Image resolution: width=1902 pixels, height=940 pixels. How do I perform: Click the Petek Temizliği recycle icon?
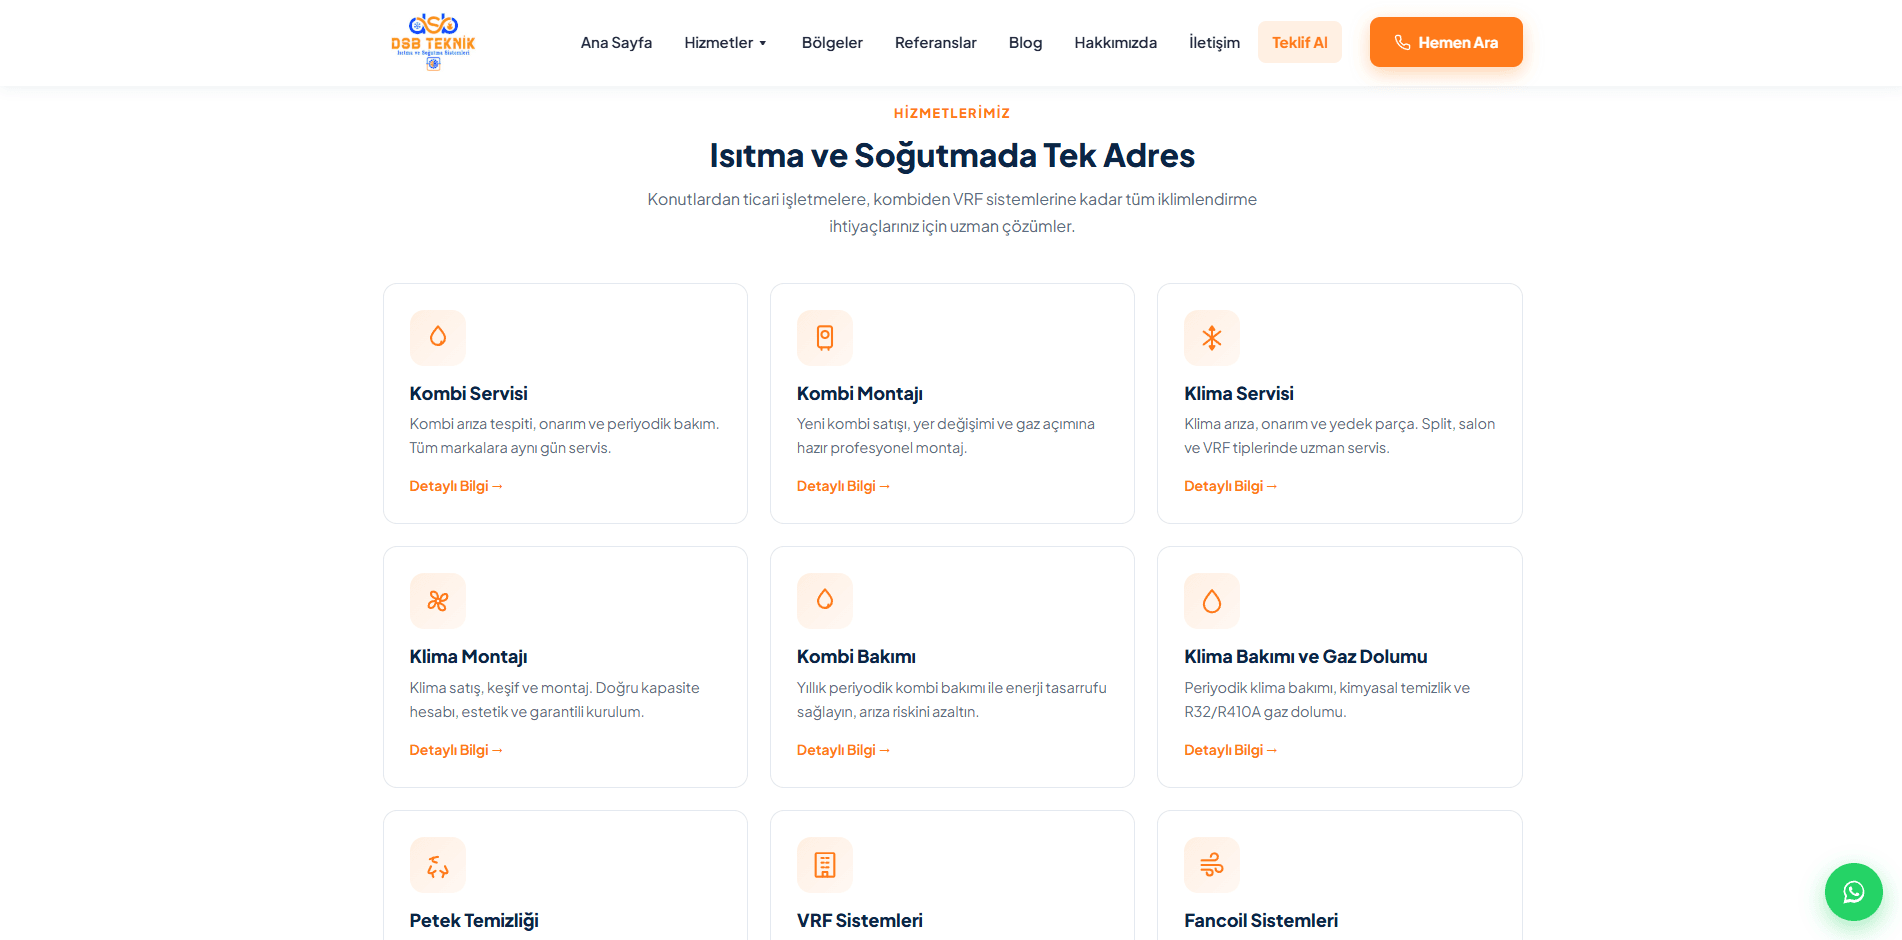click(438, 865)
